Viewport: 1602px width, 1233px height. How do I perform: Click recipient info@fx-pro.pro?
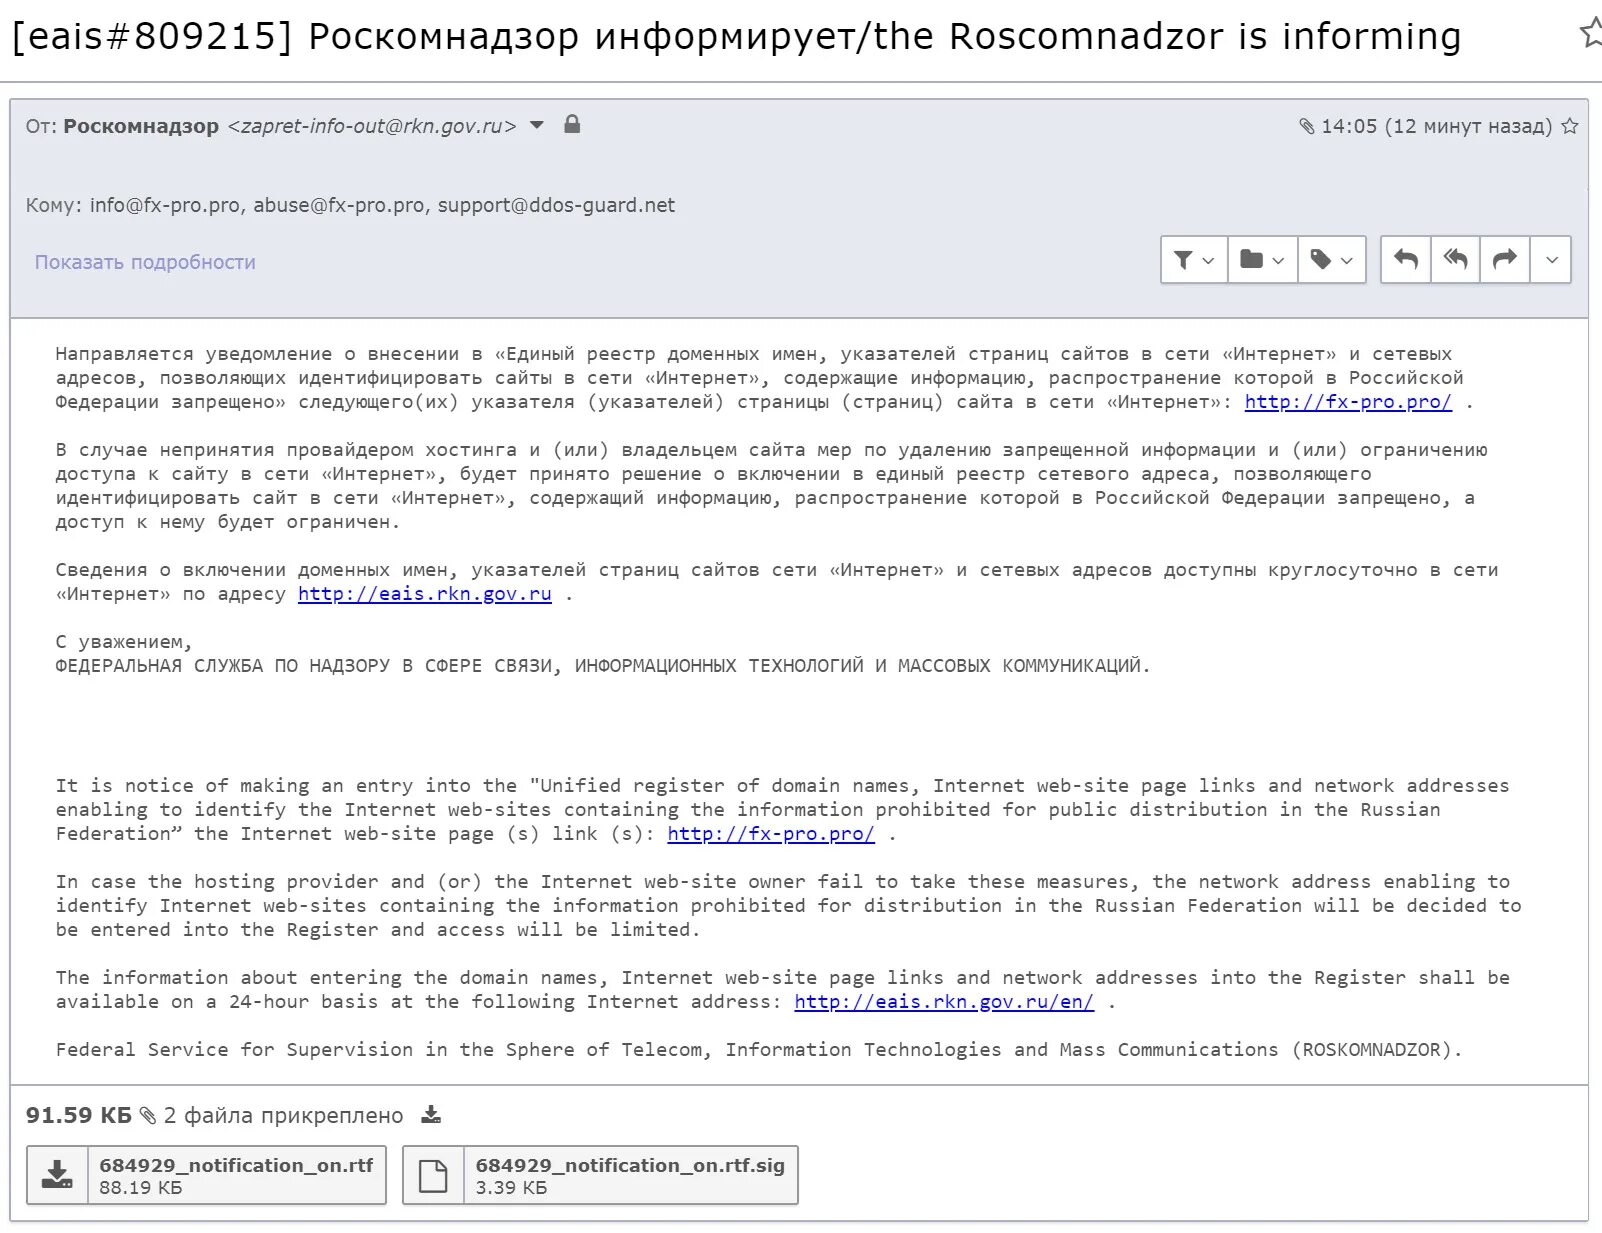tap(165, 205)
